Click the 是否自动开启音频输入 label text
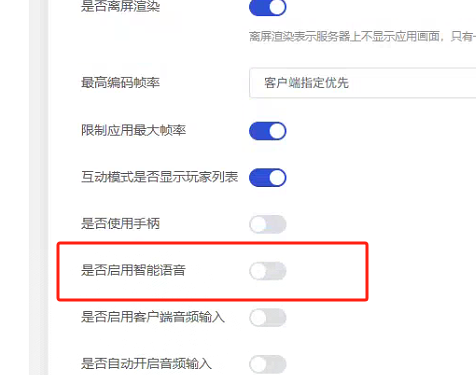This screenshot has height=375, width=476. 146,364
